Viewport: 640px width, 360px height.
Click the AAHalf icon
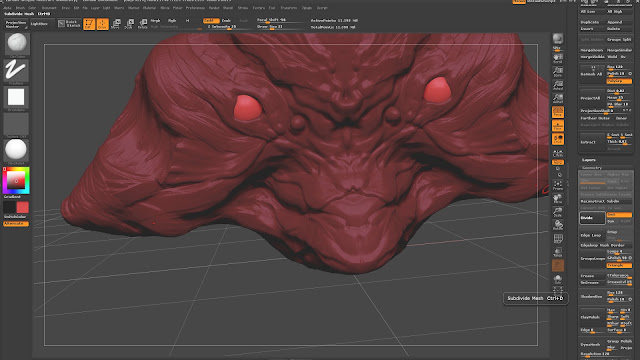pyautogui.click(x=558, y=99)
